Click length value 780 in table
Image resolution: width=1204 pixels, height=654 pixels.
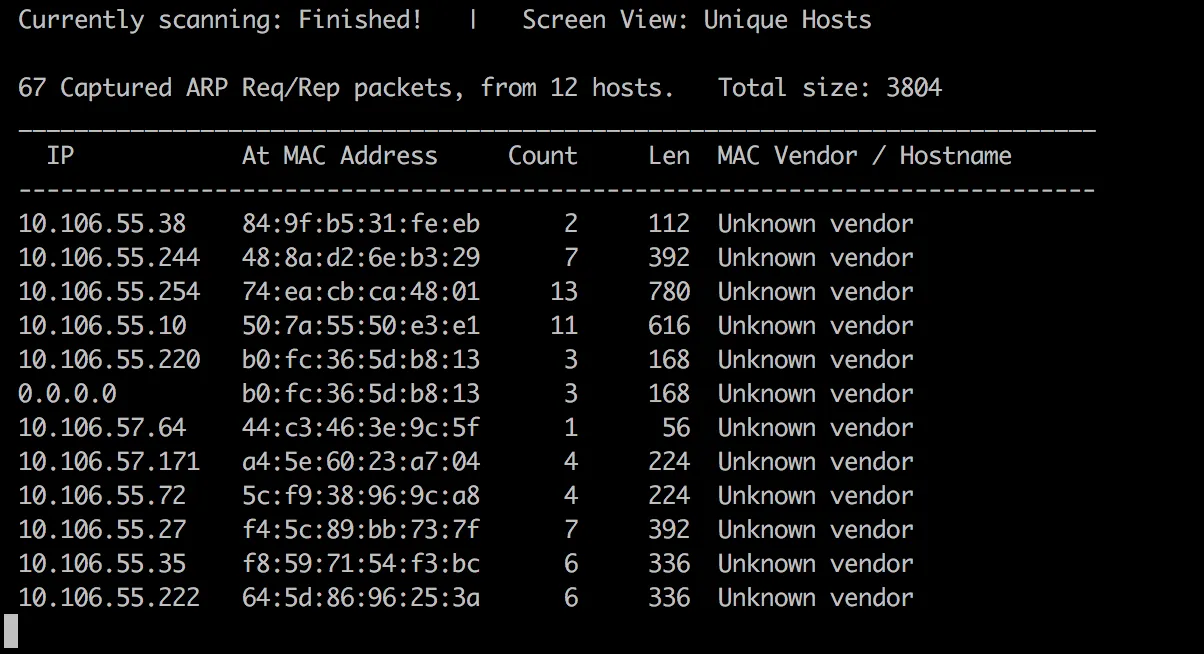(668, 291)
